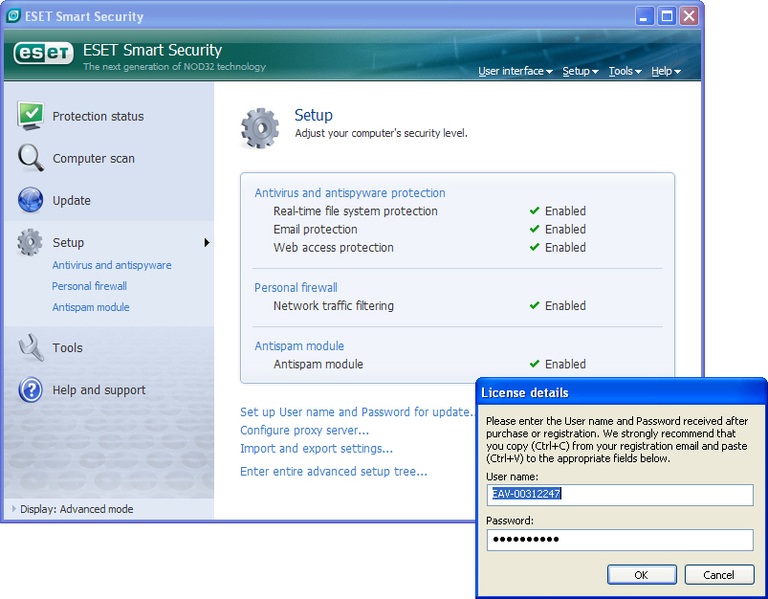
Task: Click Personal firewall heading in panel
Action: (296, 288)
